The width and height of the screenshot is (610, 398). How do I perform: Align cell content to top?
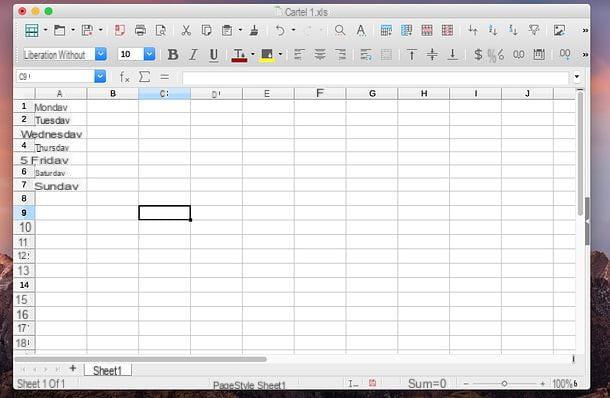(x=412, y=54)
